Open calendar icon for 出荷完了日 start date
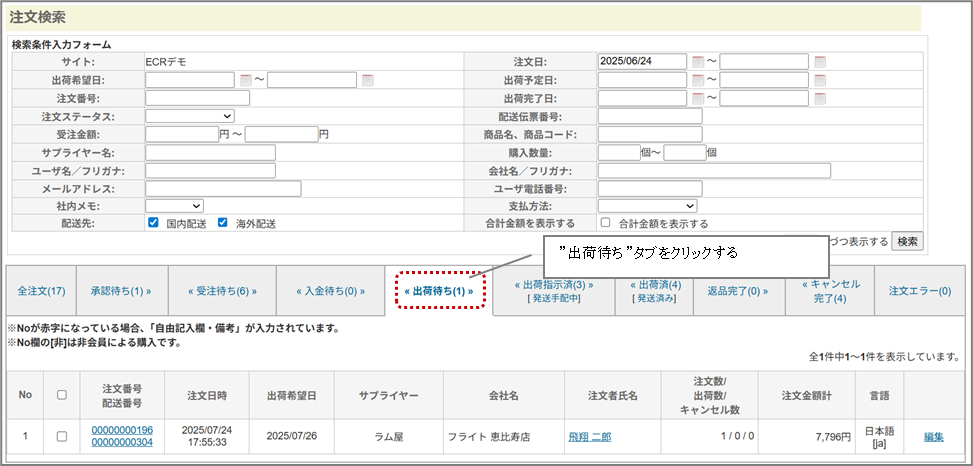The image size is (973, 466). point(697,98)
